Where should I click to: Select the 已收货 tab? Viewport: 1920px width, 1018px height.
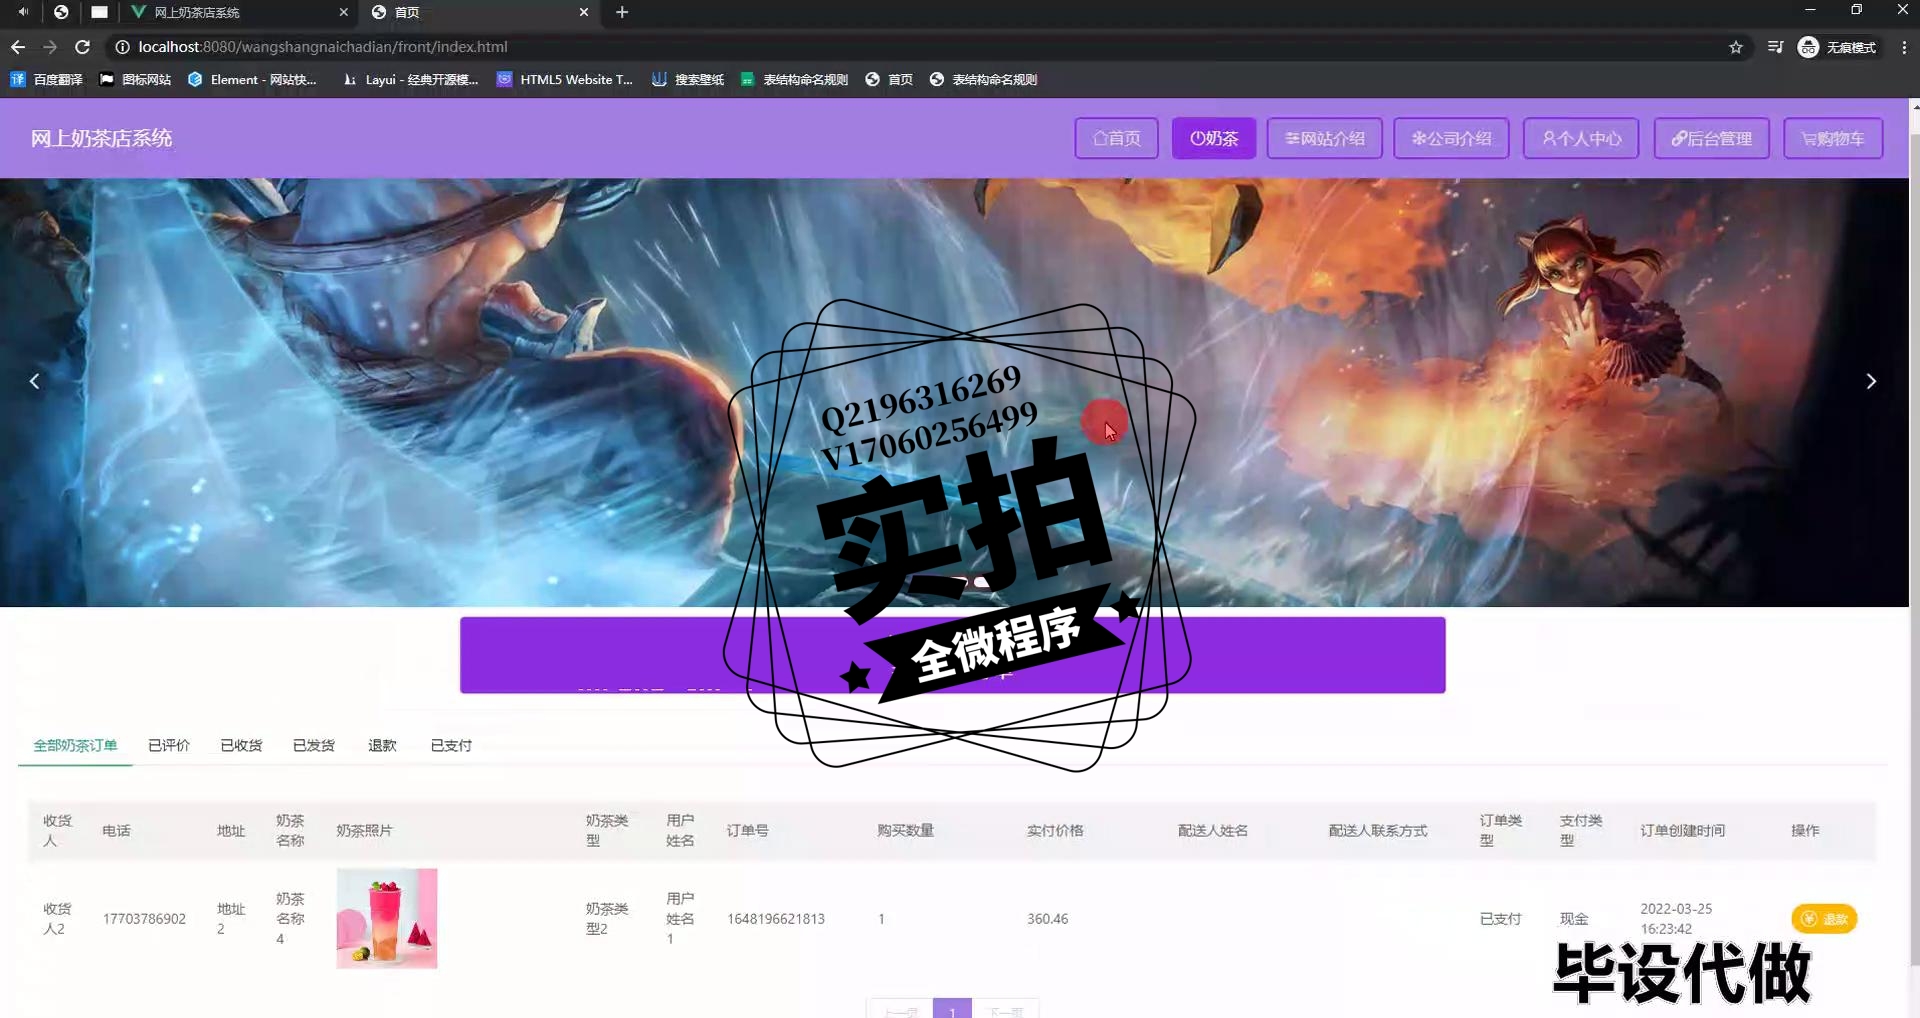point(241,745)
